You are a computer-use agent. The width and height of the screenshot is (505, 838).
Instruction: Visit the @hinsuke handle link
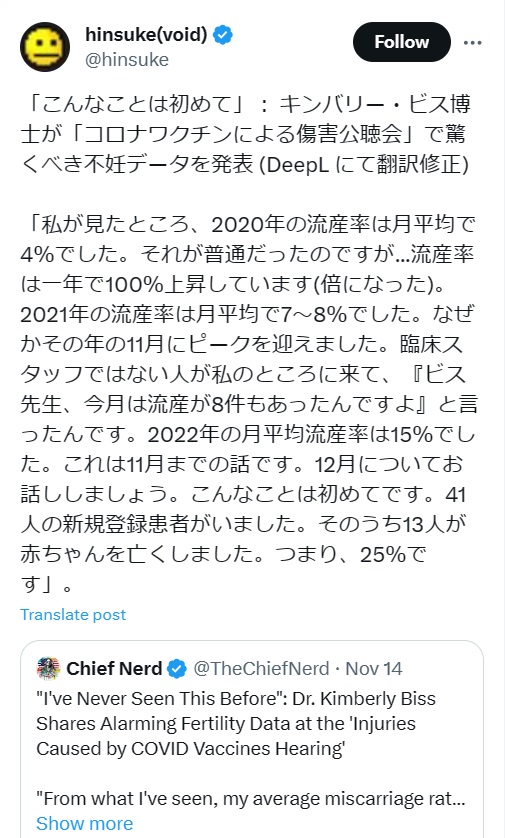tap(127, 59)
